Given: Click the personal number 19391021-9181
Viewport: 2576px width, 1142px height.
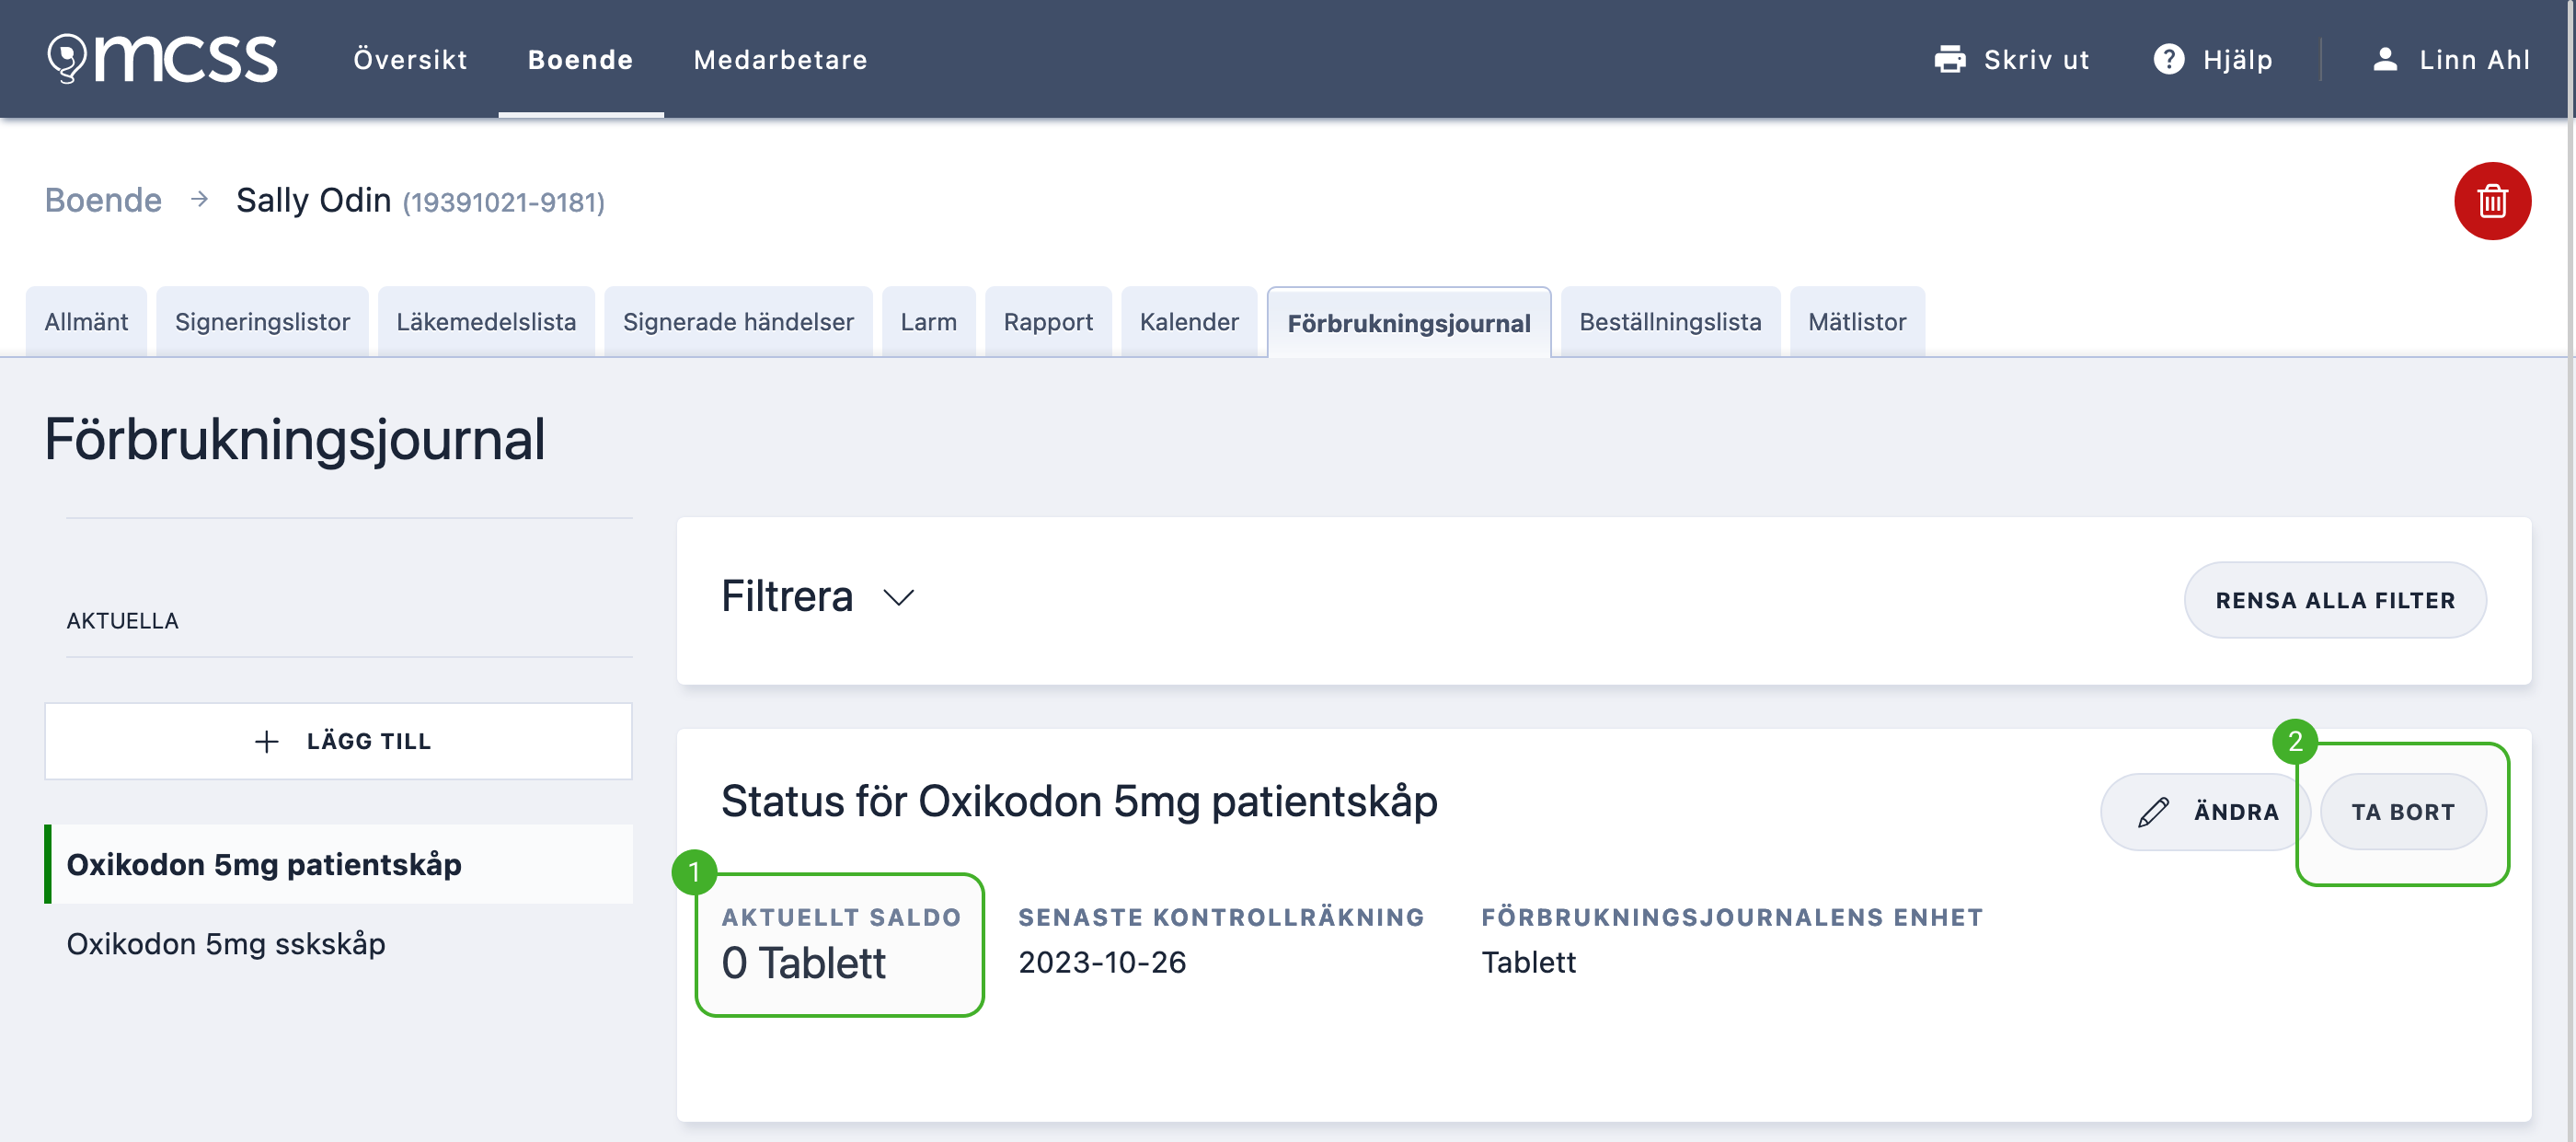Looking at the screenshot, I should click(503, 203).
